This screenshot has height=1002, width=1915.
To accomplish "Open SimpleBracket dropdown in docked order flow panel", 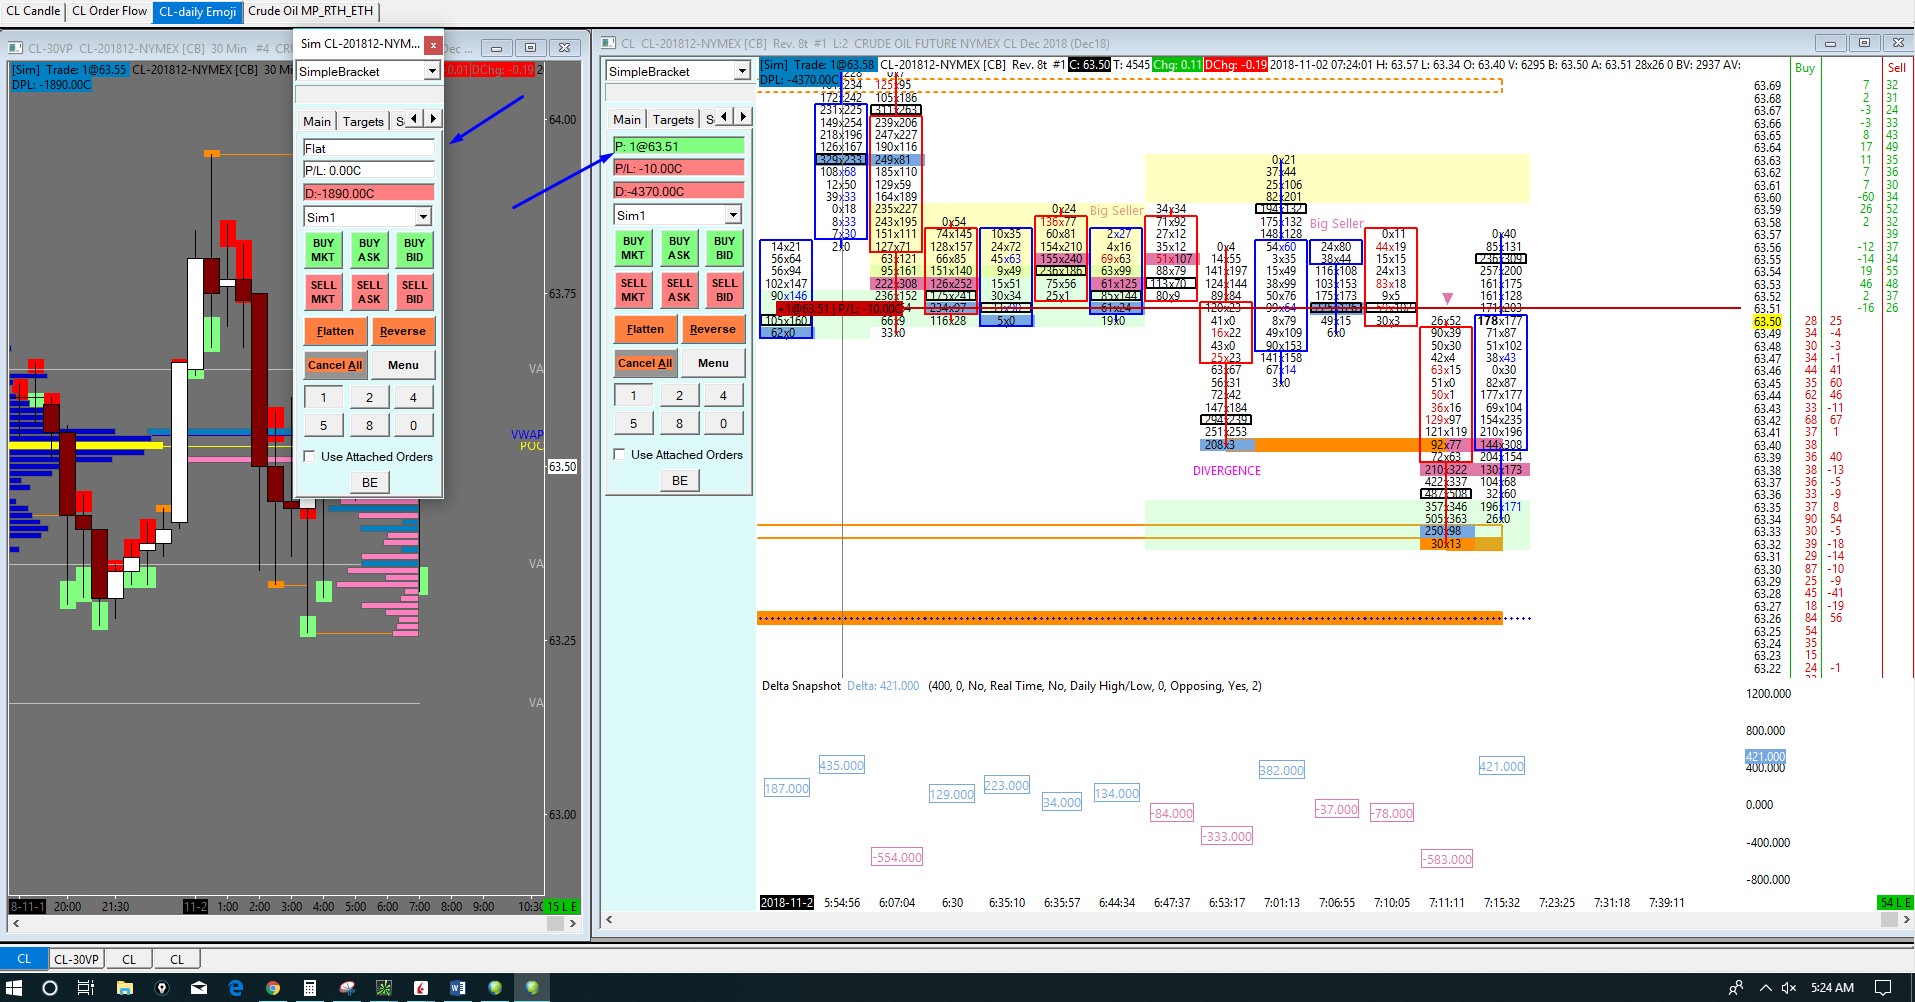I will pyautogui.click(x=741, y=72).
